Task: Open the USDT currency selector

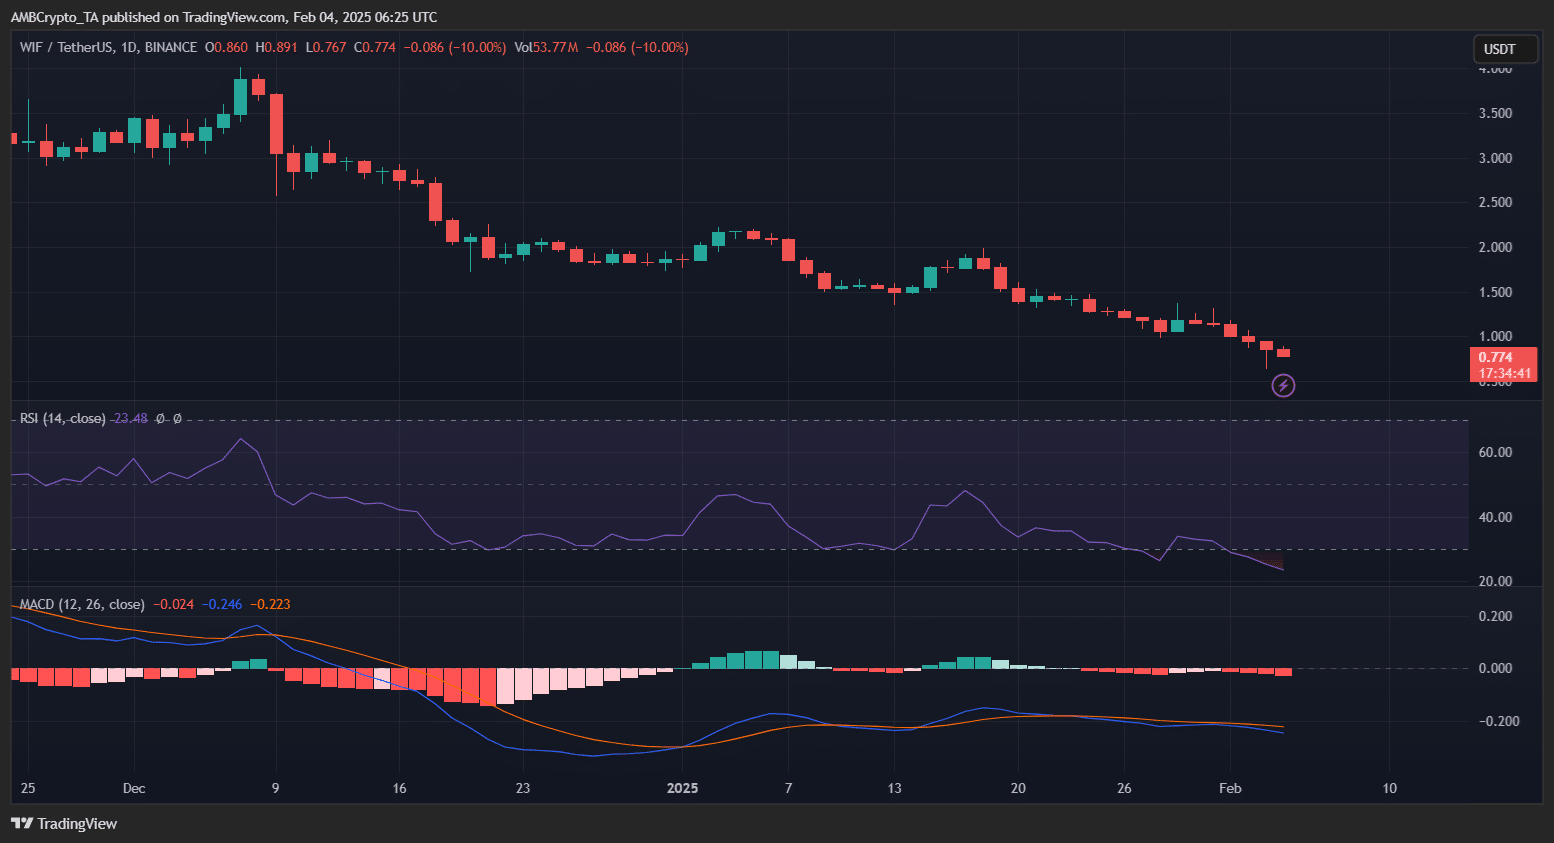Action: point(1504,49)
